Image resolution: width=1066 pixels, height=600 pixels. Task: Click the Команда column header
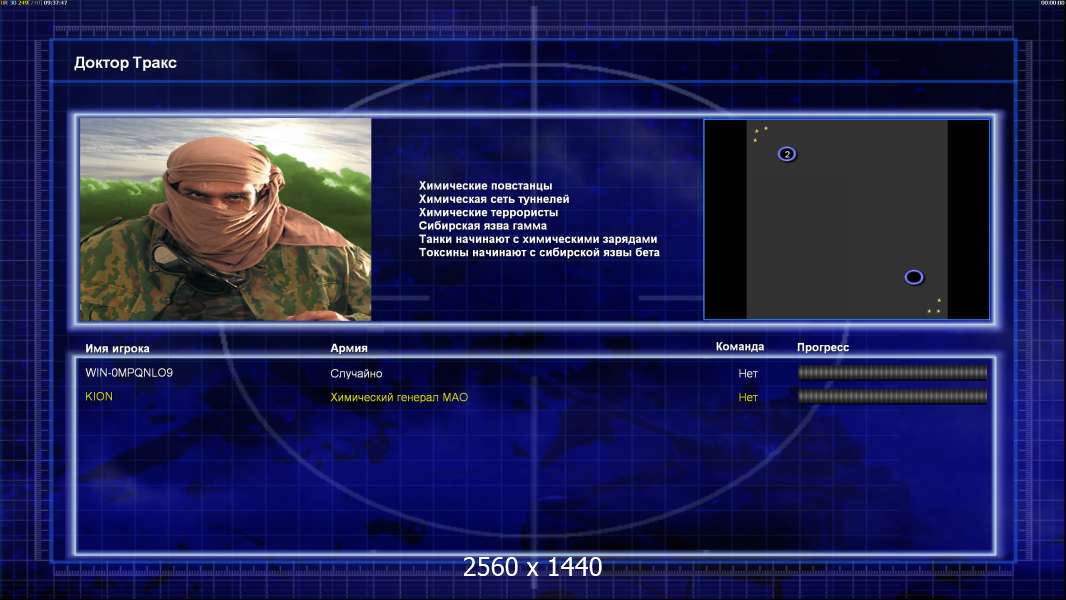(x=740, y=347)
